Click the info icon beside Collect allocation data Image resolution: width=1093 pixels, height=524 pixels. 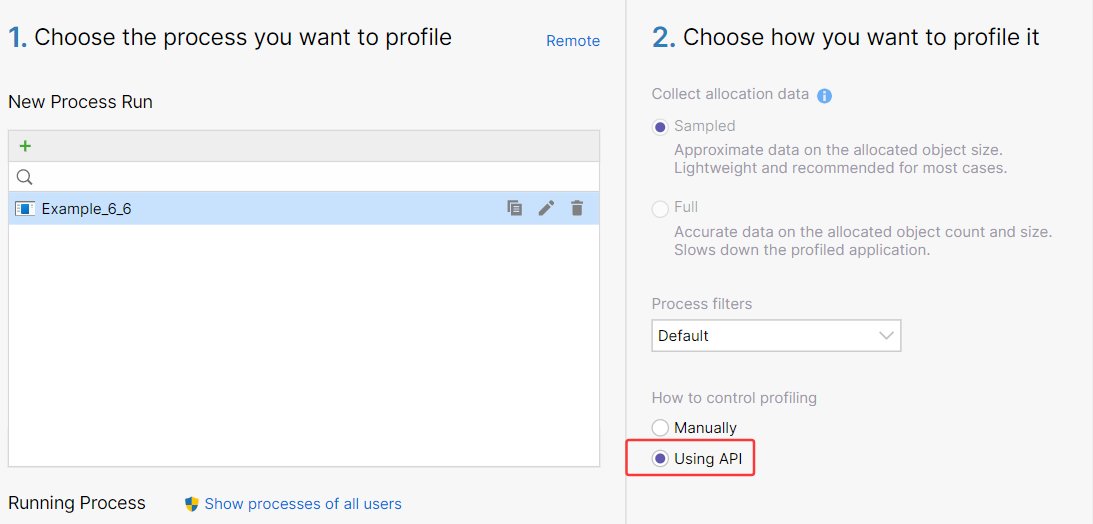click(x=825, y=96)
